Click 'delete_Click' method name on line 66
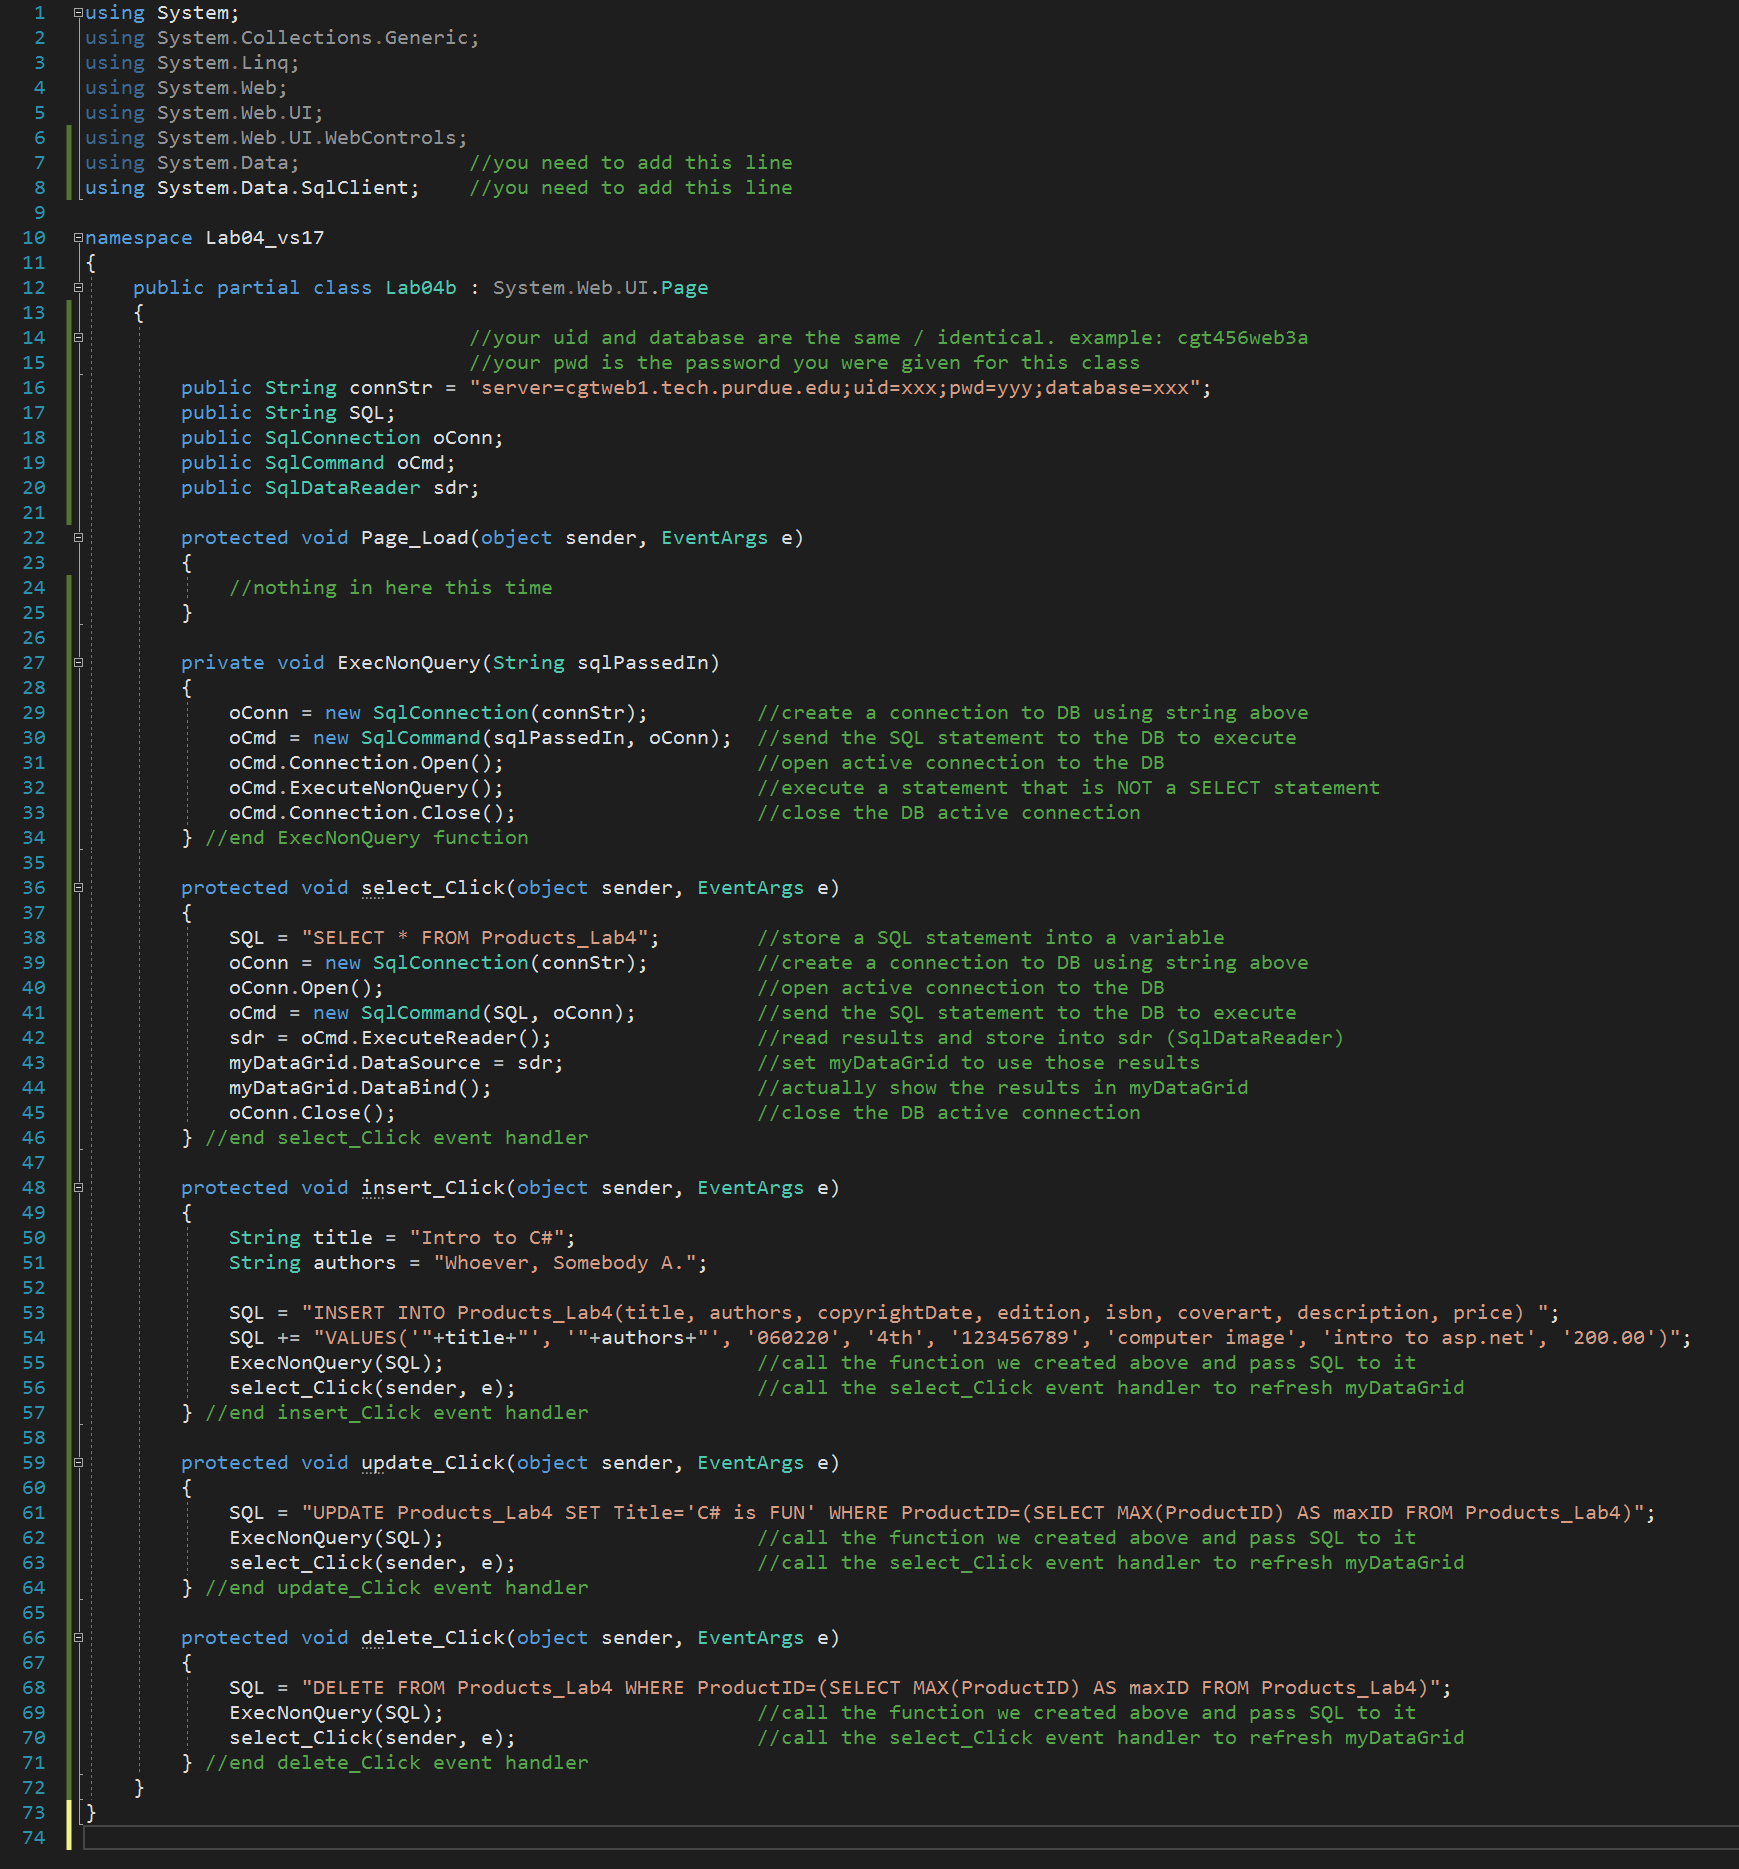 tap(433, 1638)
